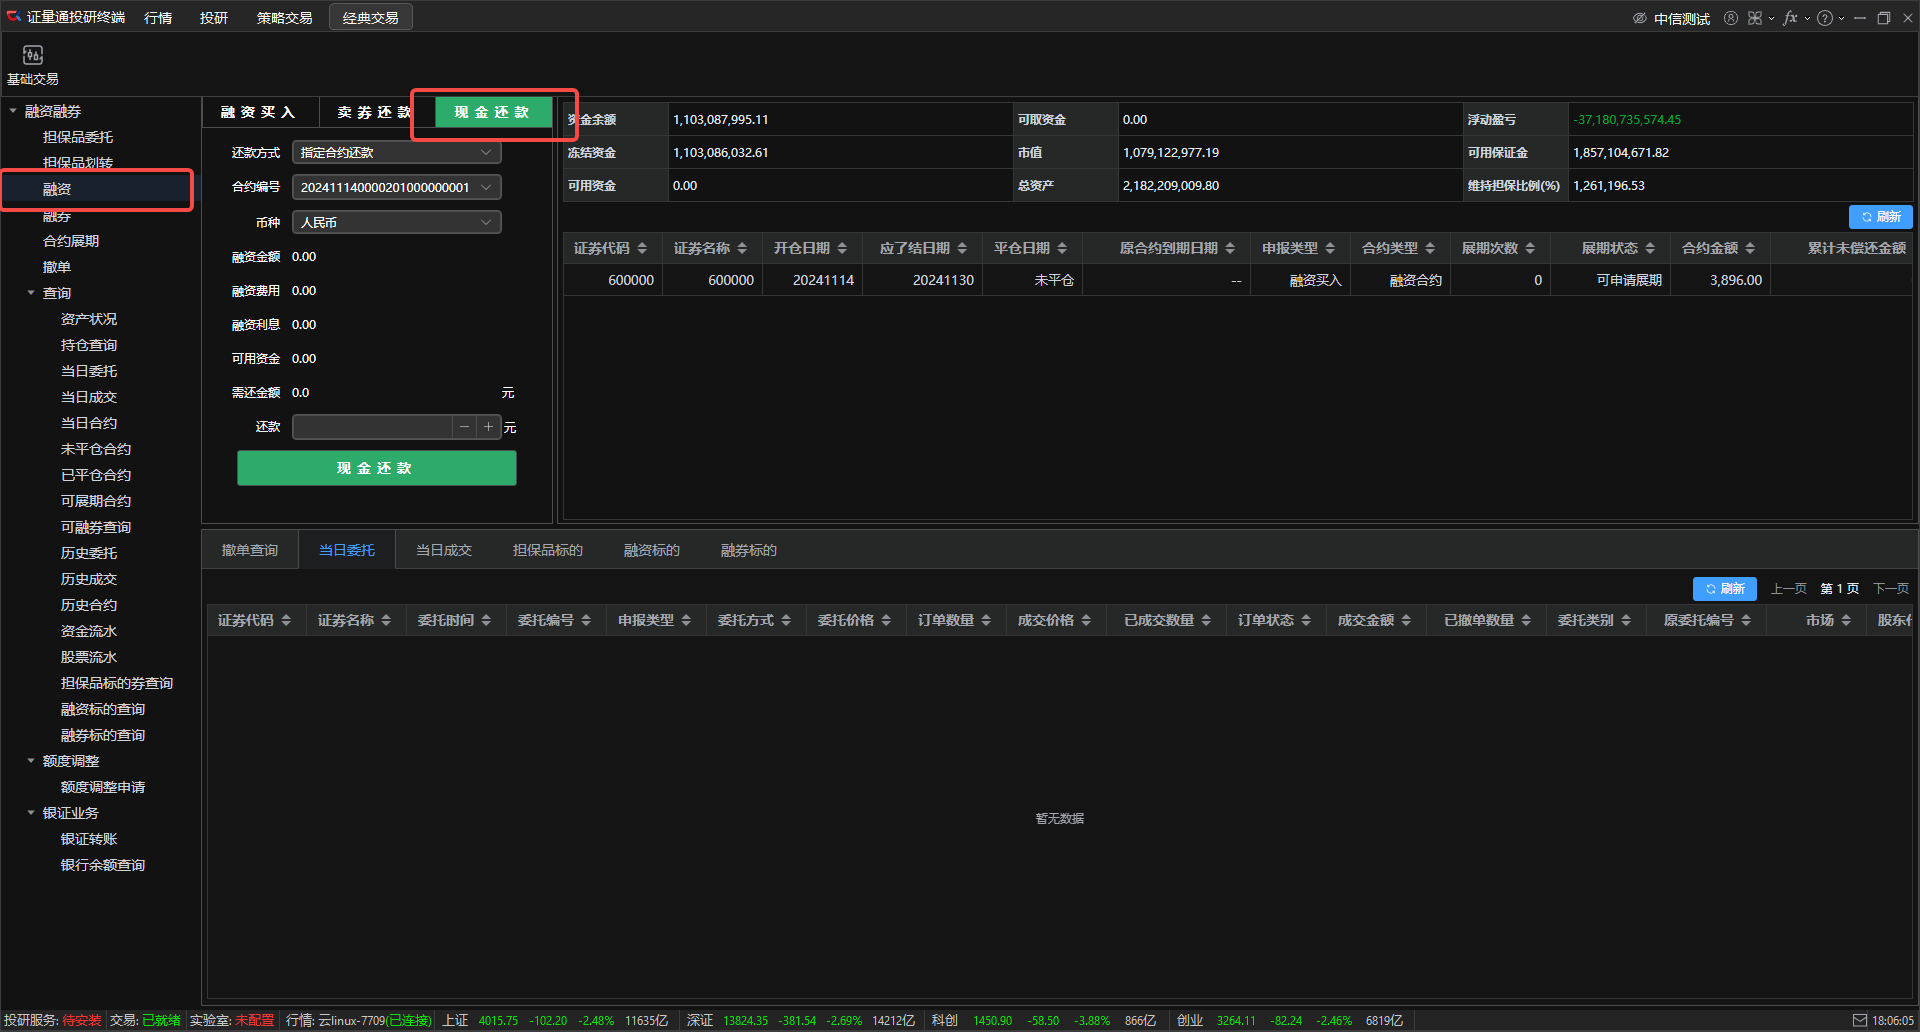Switch to the 当日成交 bottom tab
1920x1032 pixels.
443,550
